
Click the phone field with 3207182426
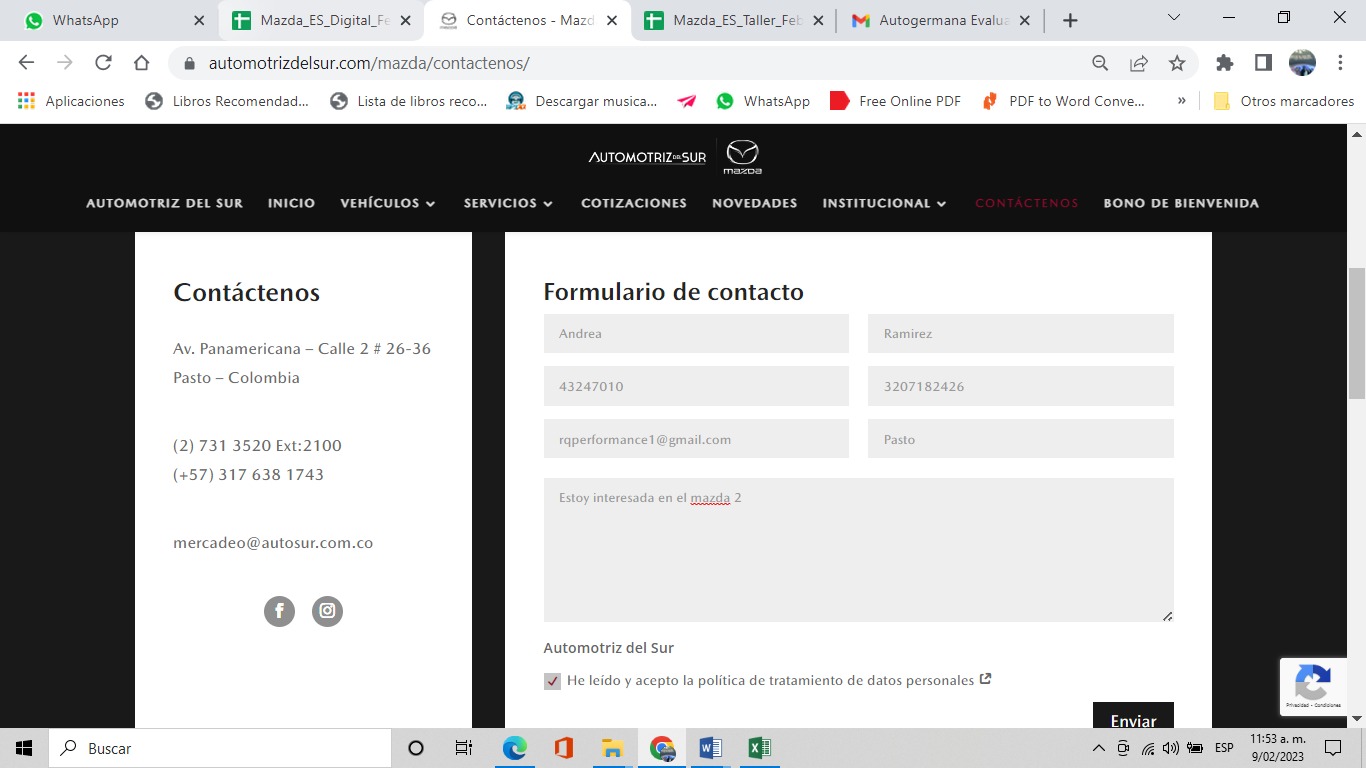(x=1020, y=386)
